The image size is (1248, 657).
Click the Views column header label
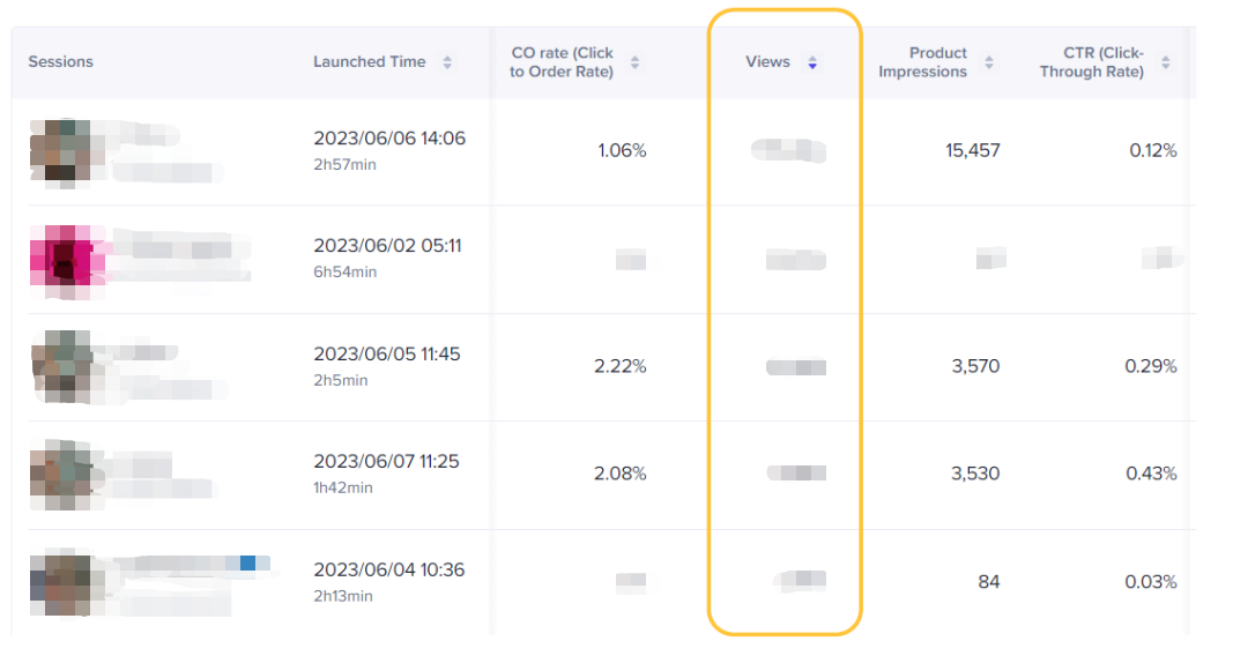click(x=767, y=62)
